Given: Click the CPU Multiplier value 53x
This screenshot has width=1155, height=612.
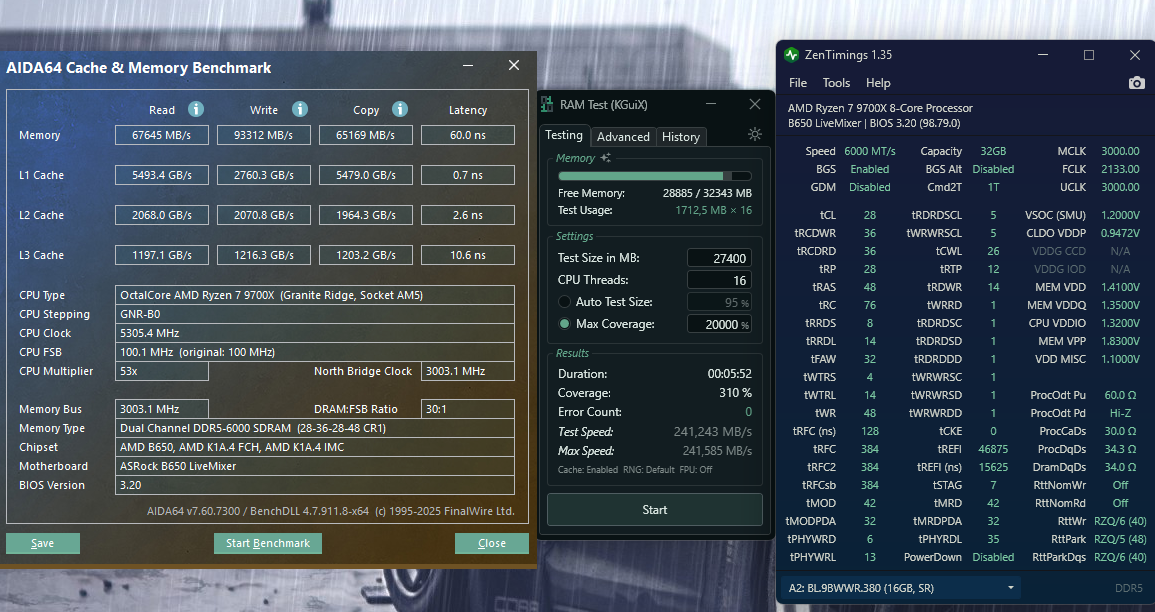Looking at the screenshot, I should (161, 371).
